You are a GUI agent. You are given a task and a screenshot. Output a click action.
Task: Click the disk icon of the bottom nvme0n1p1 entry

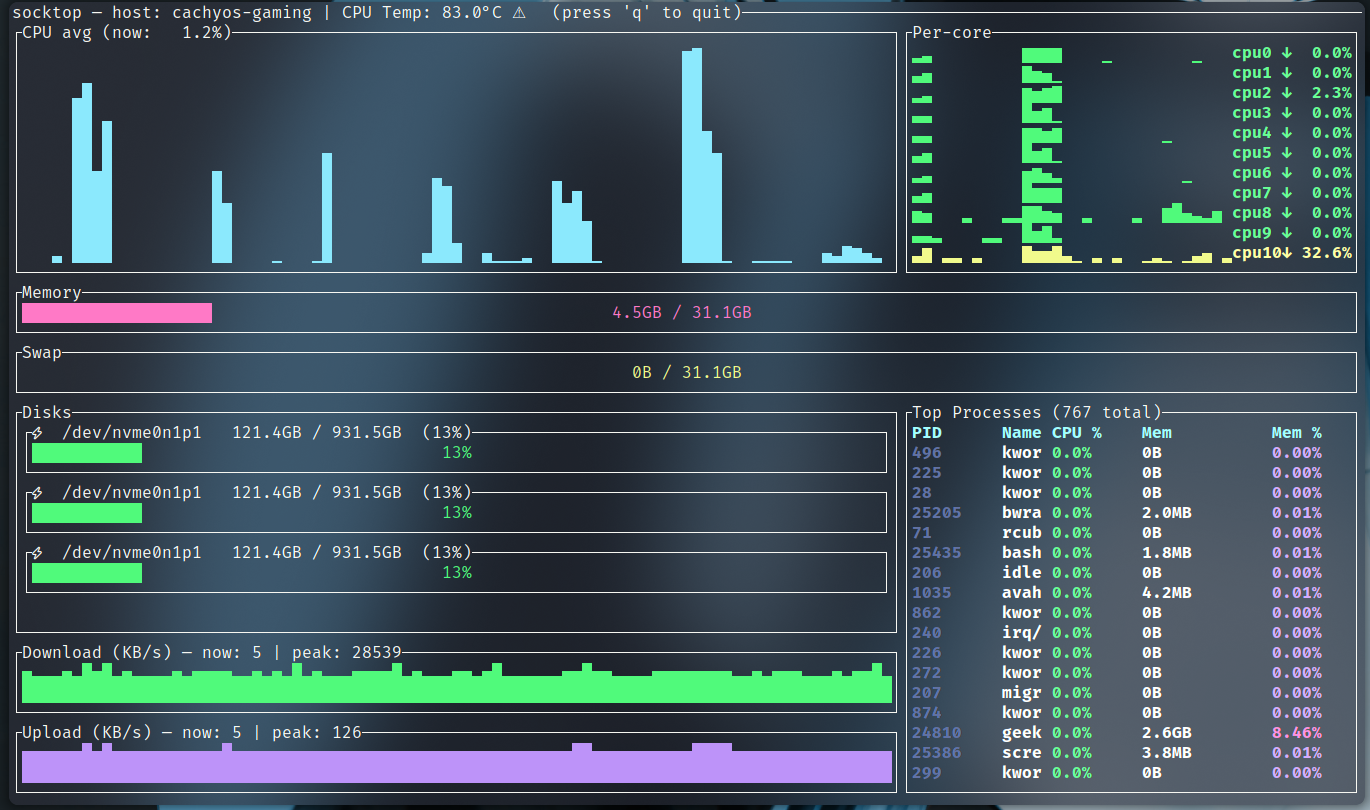pyautogui.click(x=37, y=553)
